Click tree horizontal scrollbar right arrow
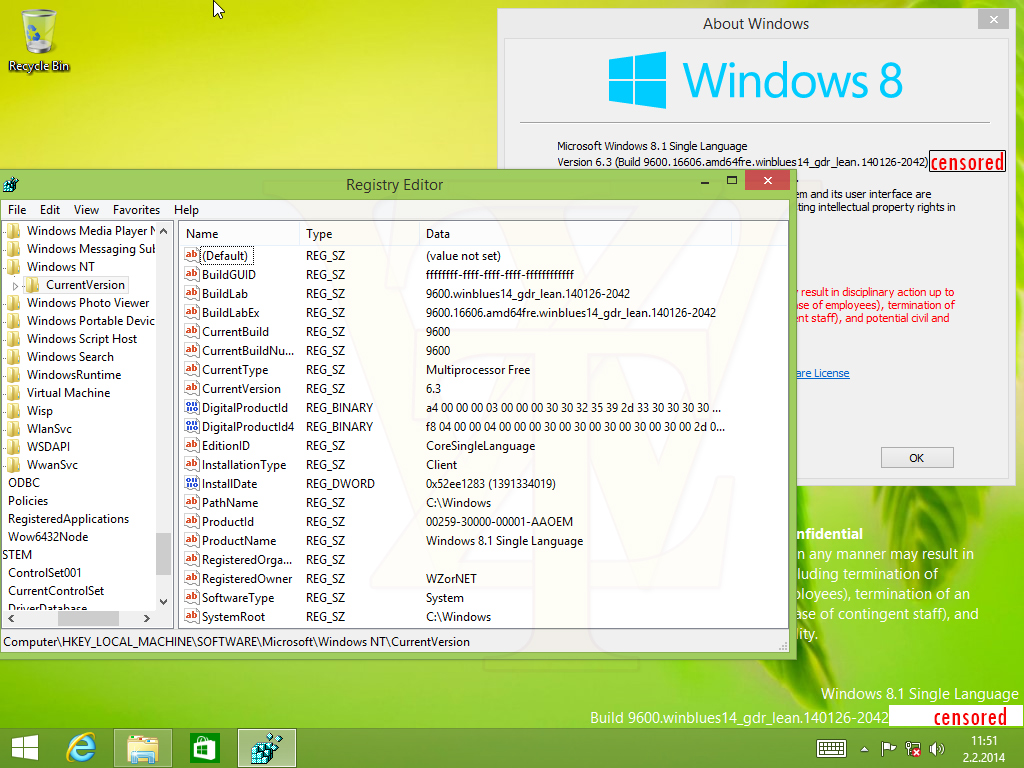 click(x=147, y=618)
